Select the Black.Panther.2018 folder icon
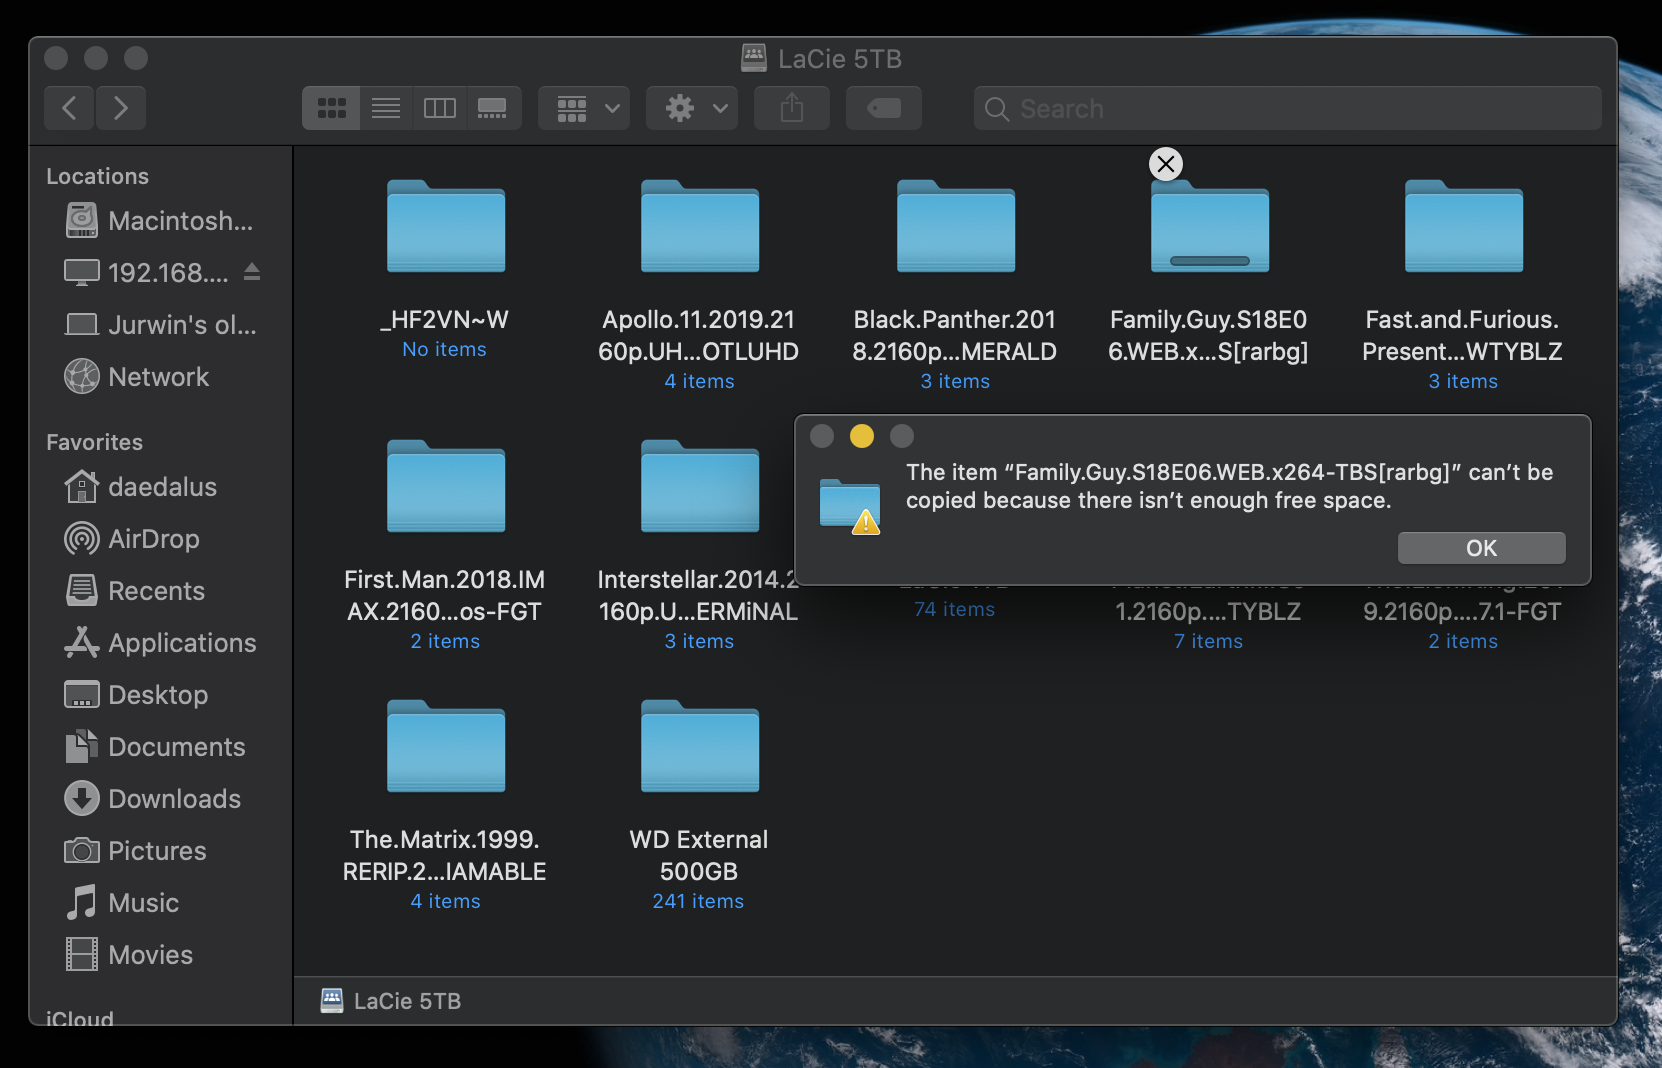1662x1068 pixels. pos(956,226)
